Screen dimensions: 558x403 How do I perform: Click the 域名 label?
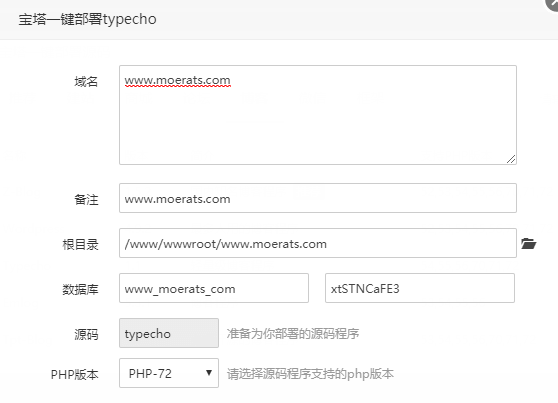(86, 82)
